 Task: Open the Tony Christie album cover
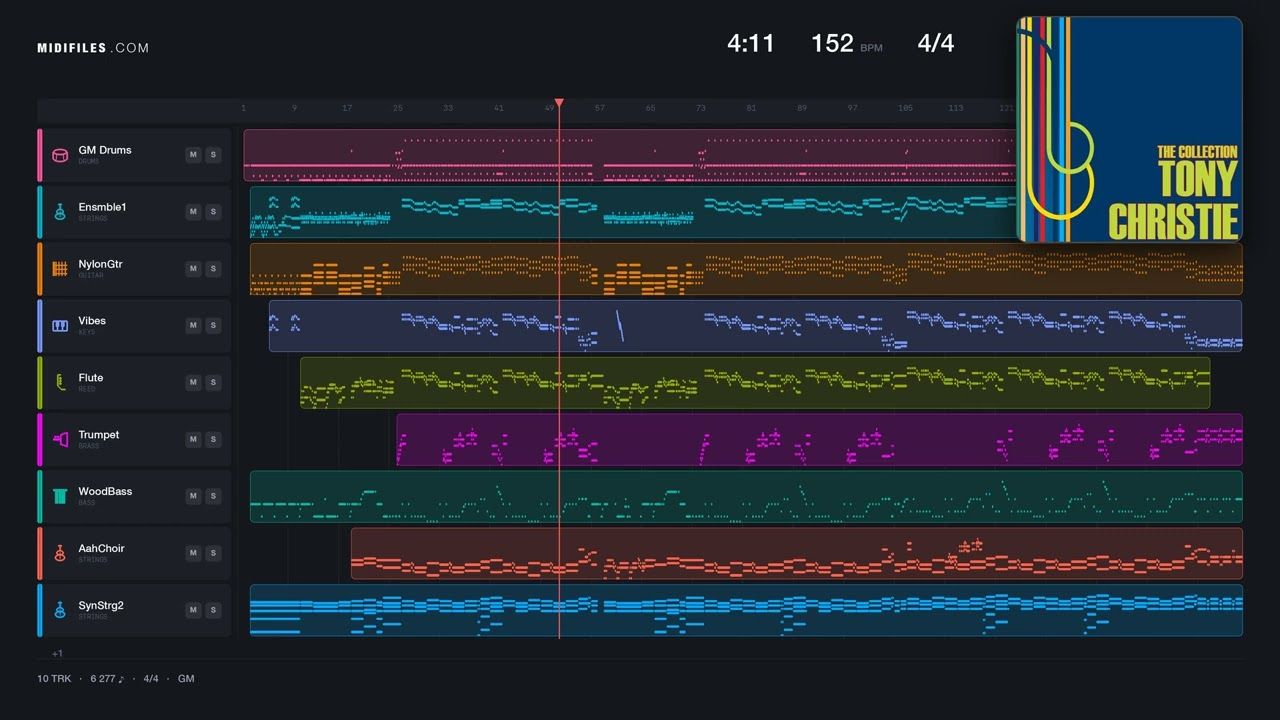pos(1129,129)
